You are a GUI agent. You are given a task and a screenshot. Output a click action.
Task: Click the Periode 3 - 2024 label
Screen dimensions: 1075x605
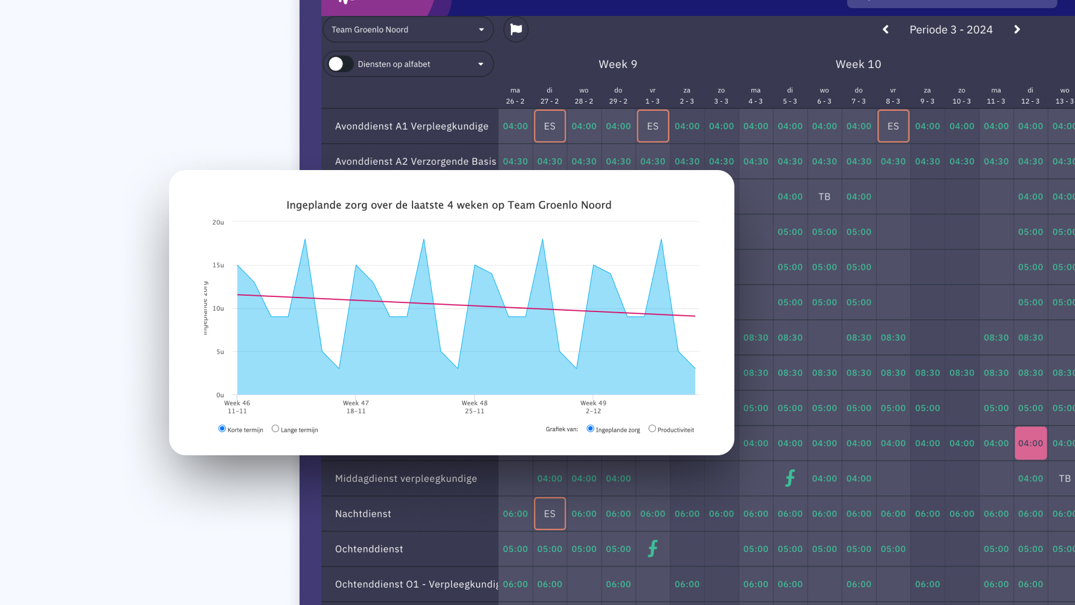pyautogui.click(x=950, y=30)
